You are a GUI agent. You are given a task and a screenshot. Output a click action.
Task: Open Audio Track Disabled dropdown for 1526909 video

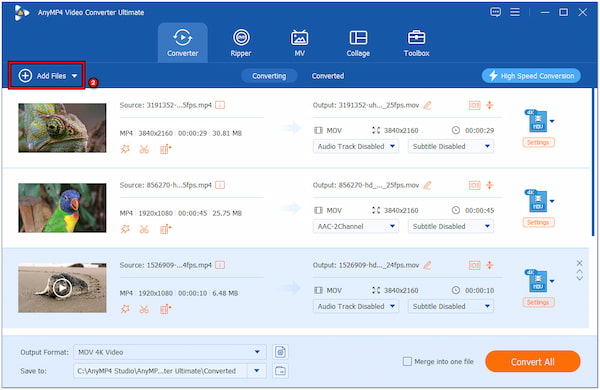[356, 306]
